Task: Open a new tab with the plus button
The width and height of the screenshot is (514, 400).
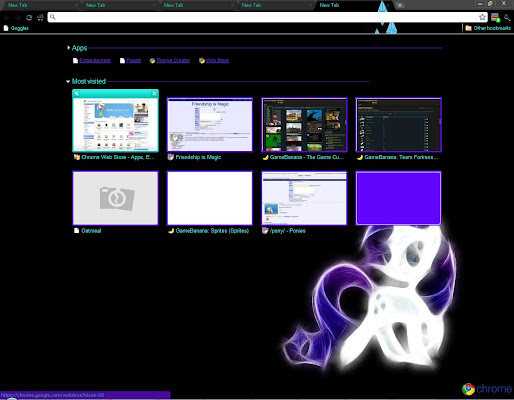Action: click(x=399, y=5)
